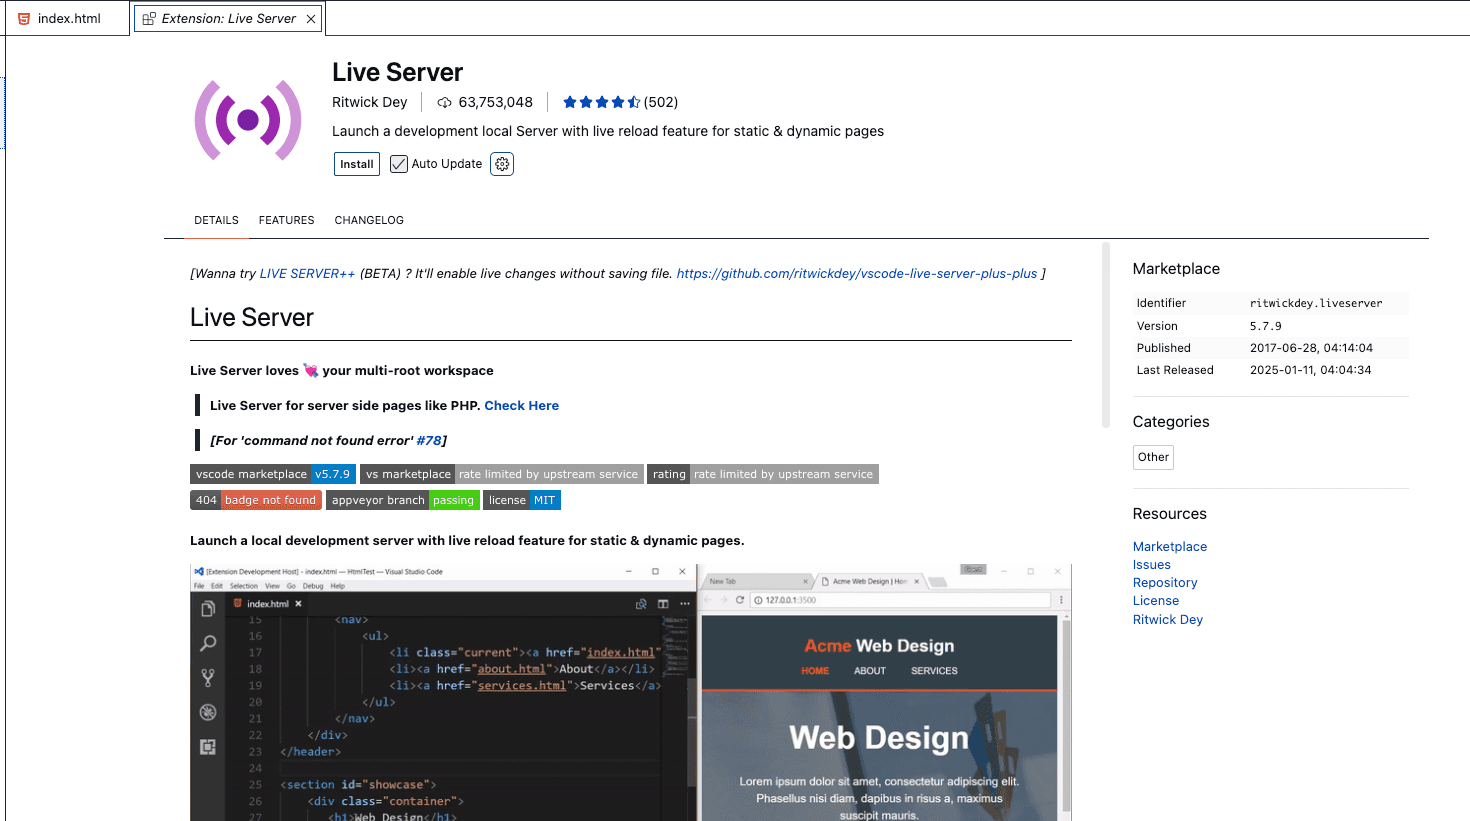
Task: Open the License resource link
Action: [x=1156, y=600]
